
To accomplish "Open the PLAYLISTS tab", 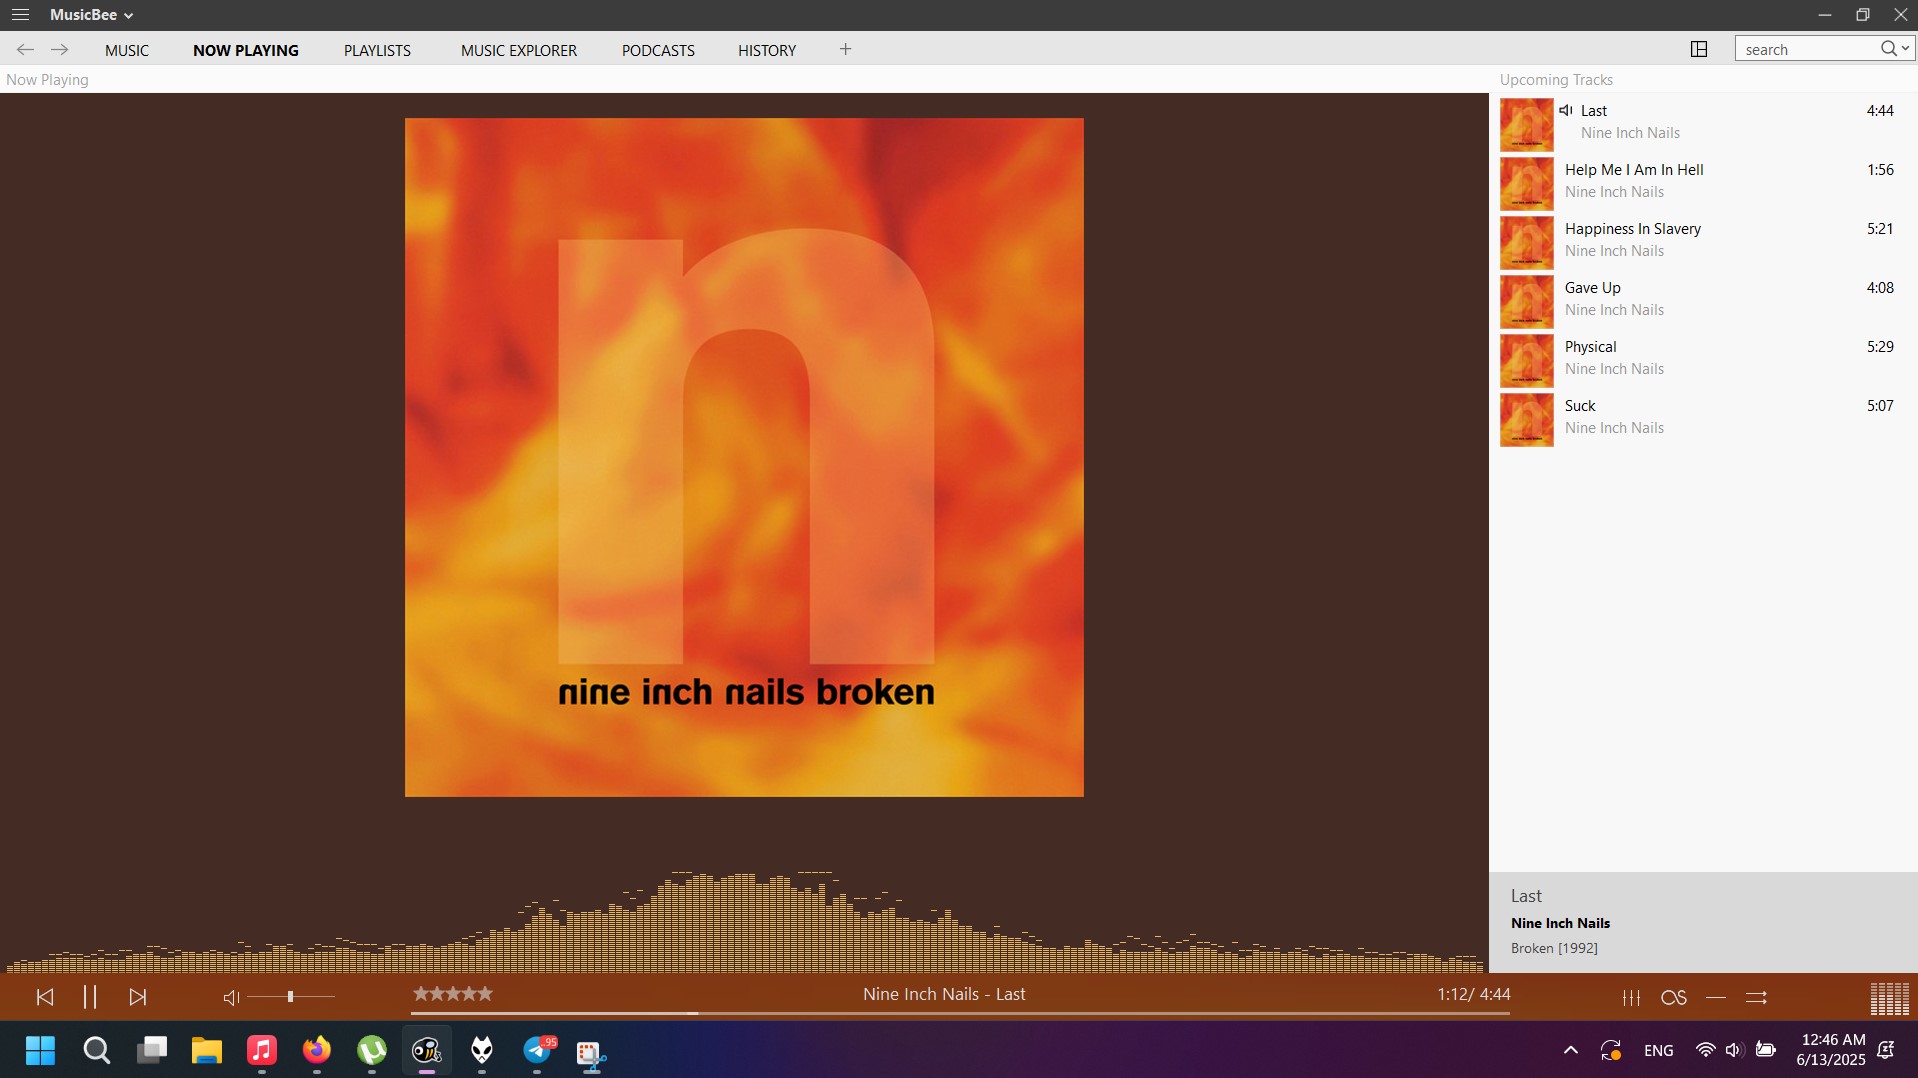I will coord(377,50).
